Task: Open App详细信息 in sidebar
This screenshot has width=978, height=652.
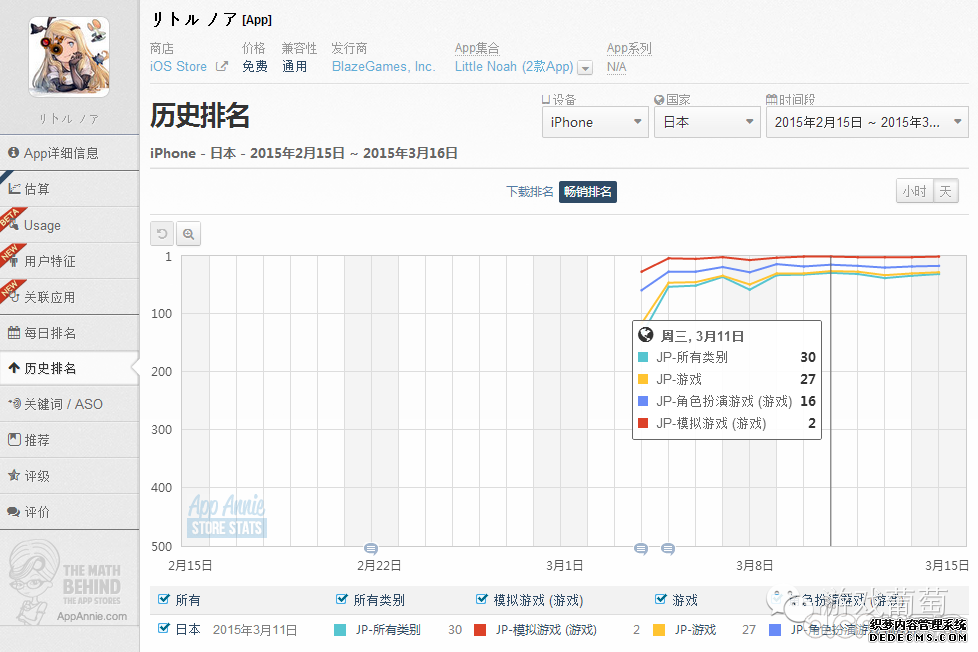Action: pyautogui.click(x=69, y=153)
